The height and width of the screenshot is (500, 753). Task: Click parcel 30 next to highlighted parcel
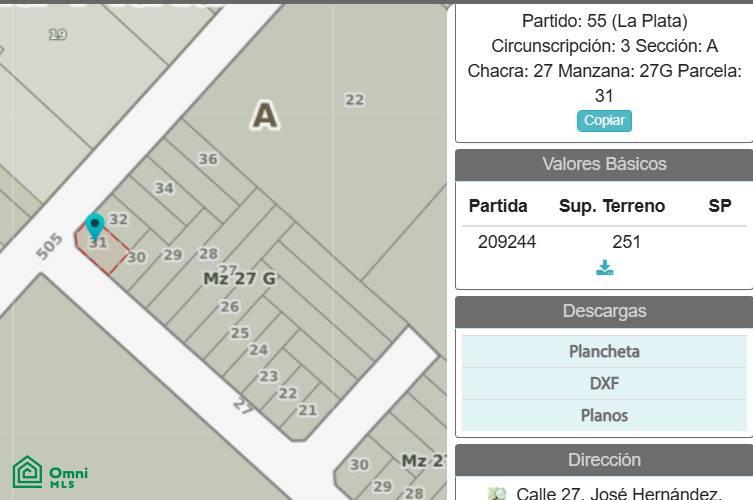tap(136, 257)
